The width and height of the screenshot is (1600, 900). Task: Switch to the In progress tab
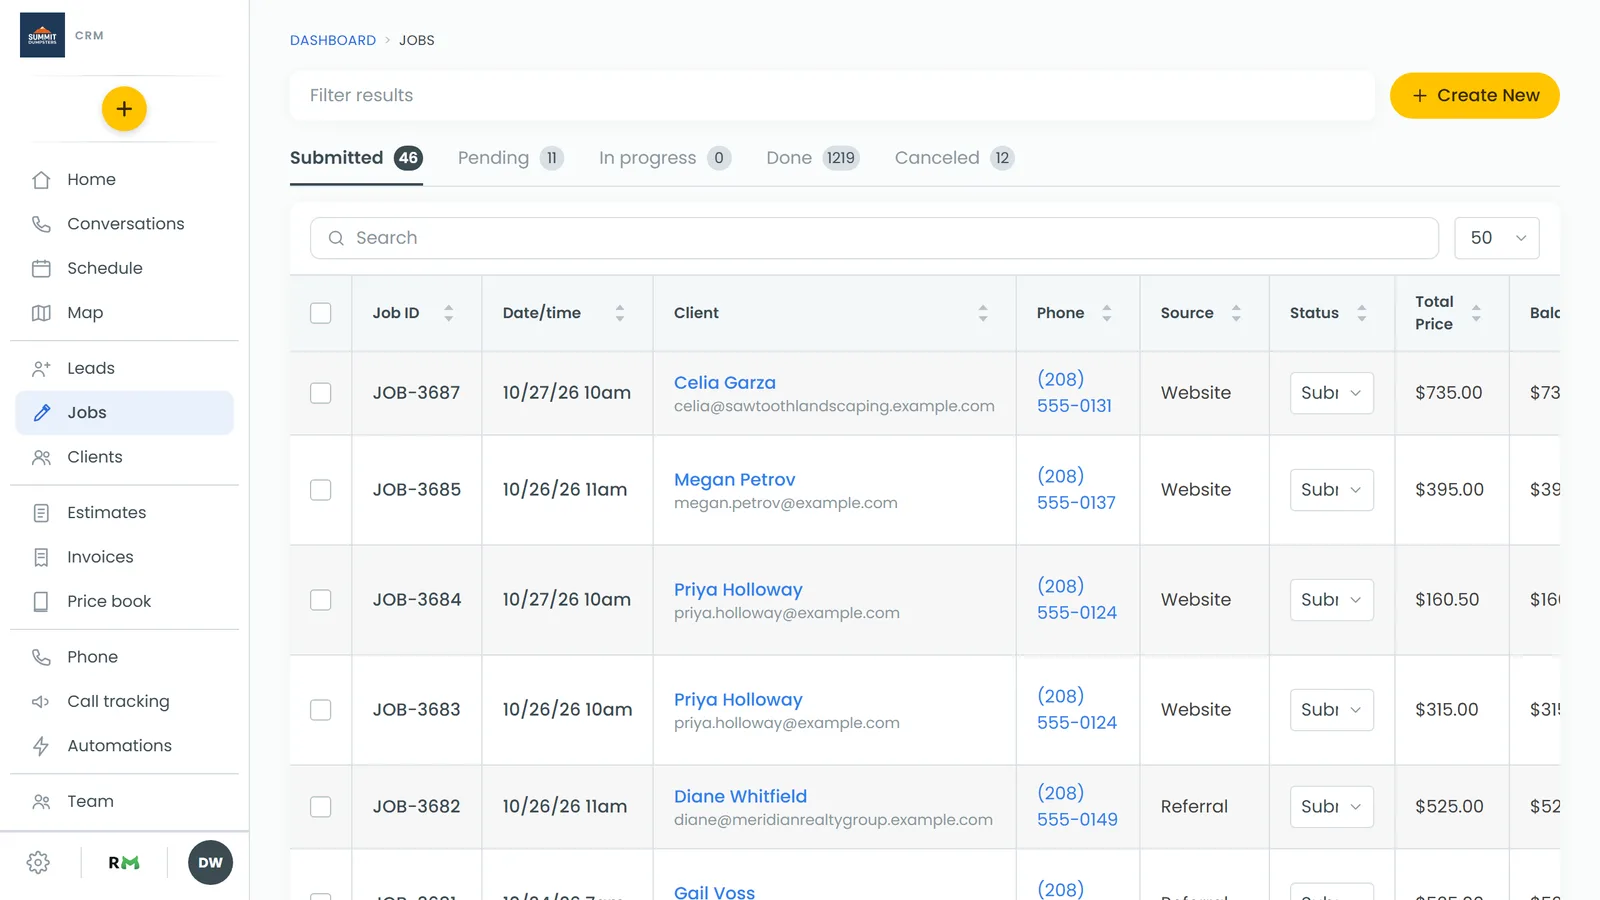pyautogui.click(x=665, y=158)
